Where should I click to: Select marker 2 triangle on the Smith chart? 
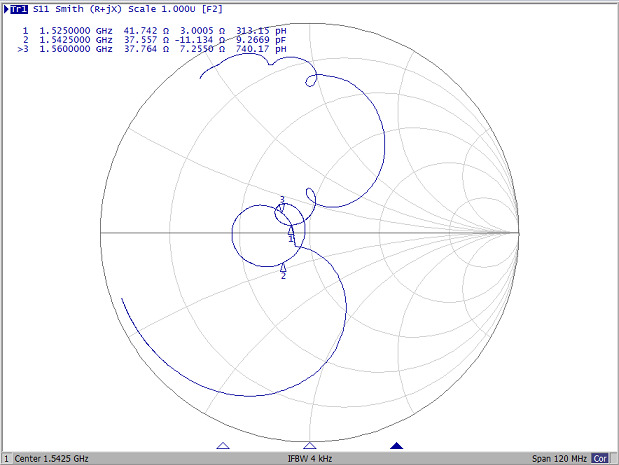(x=283, y=267)
